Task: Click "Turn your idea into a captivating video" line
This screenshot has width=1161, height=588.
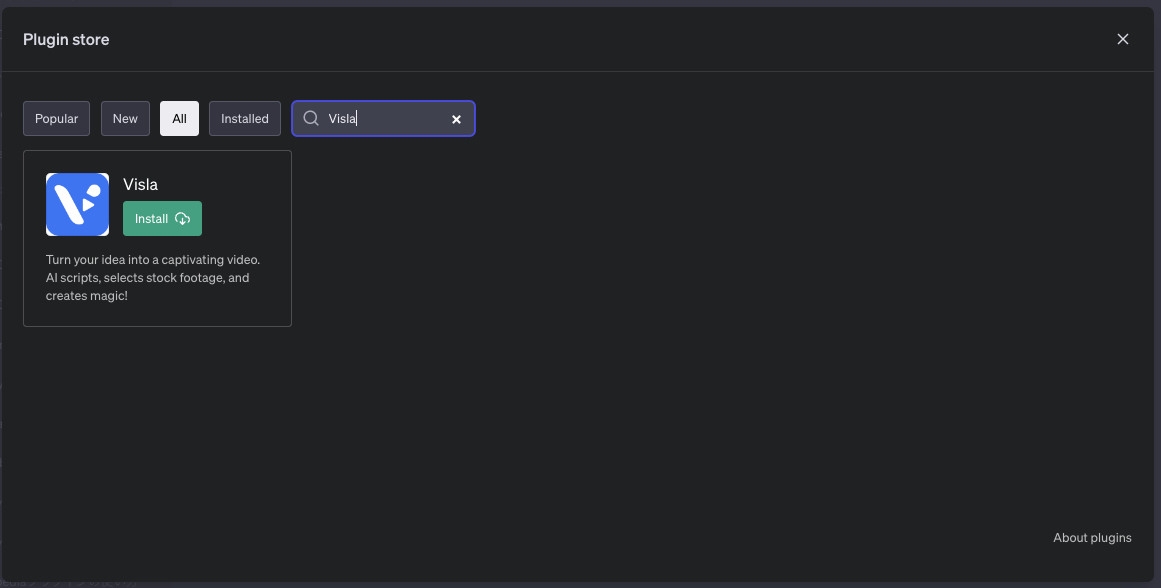Action: pos(152,260)
